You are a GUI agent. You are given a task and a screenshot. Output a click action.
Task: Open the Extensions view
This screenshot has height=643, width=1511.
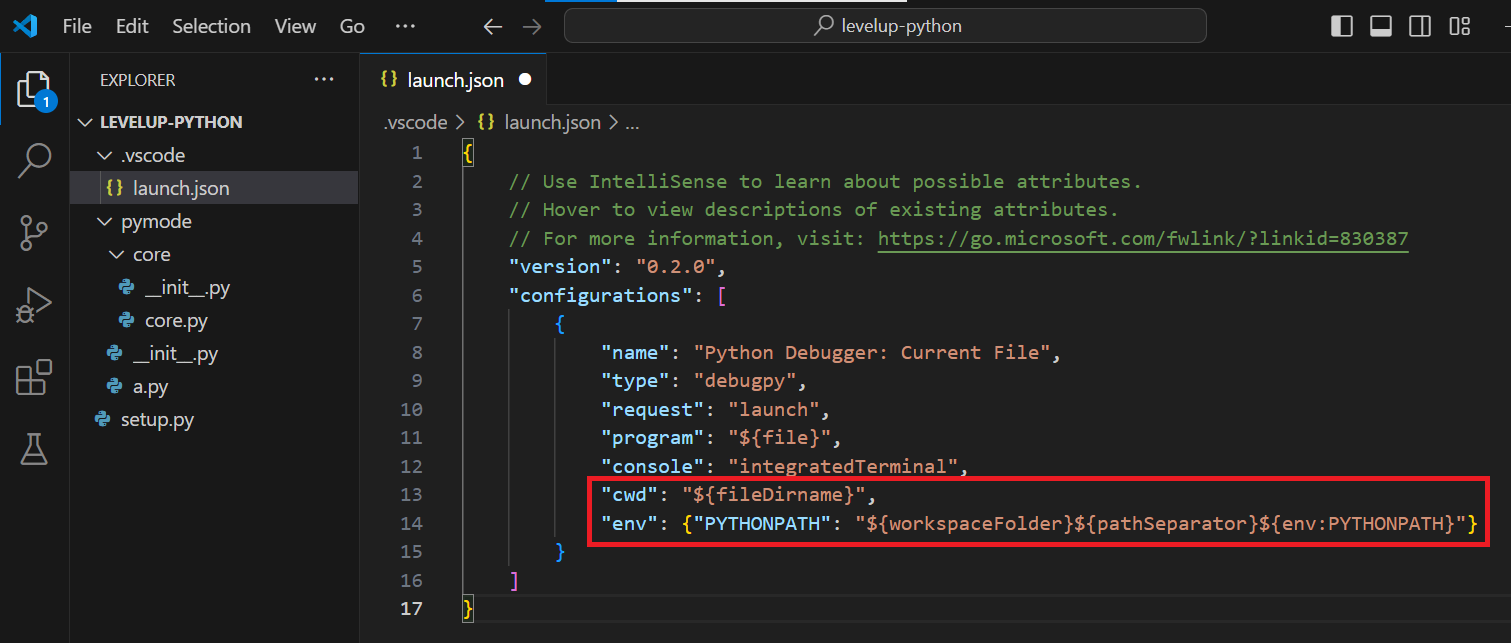(34, 378)
